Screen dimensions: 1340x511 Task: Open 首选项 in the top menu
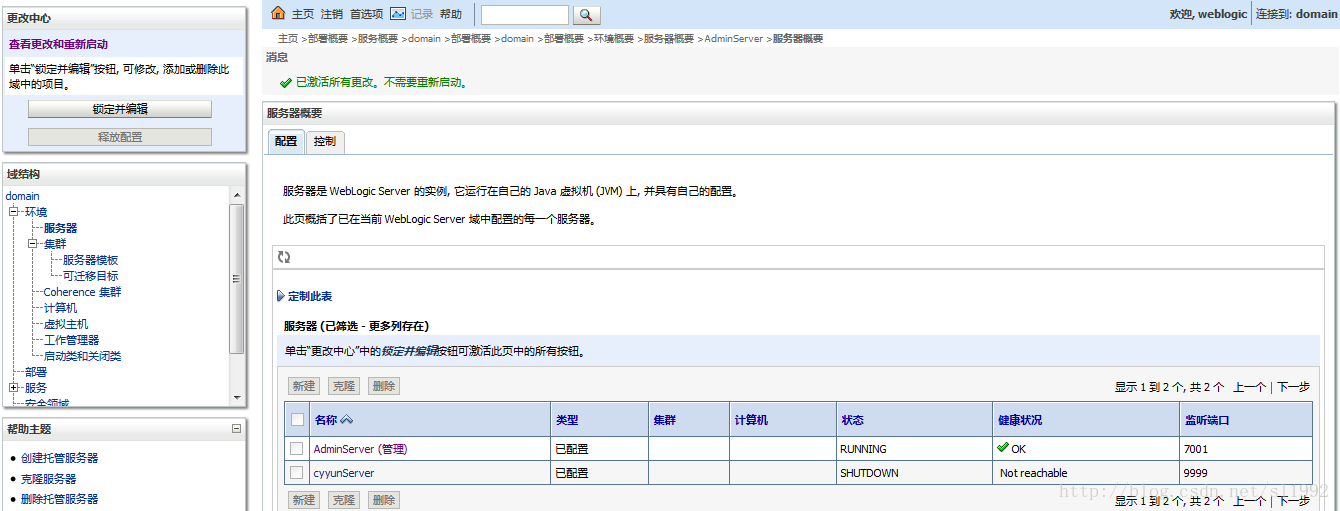tap(366, 14)
